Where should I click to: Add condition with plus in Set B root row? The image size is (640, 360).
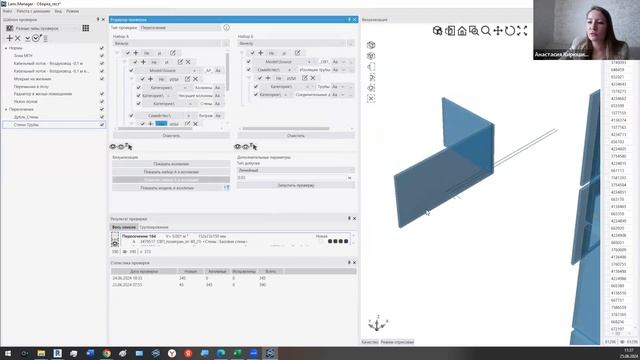(260, 53)
